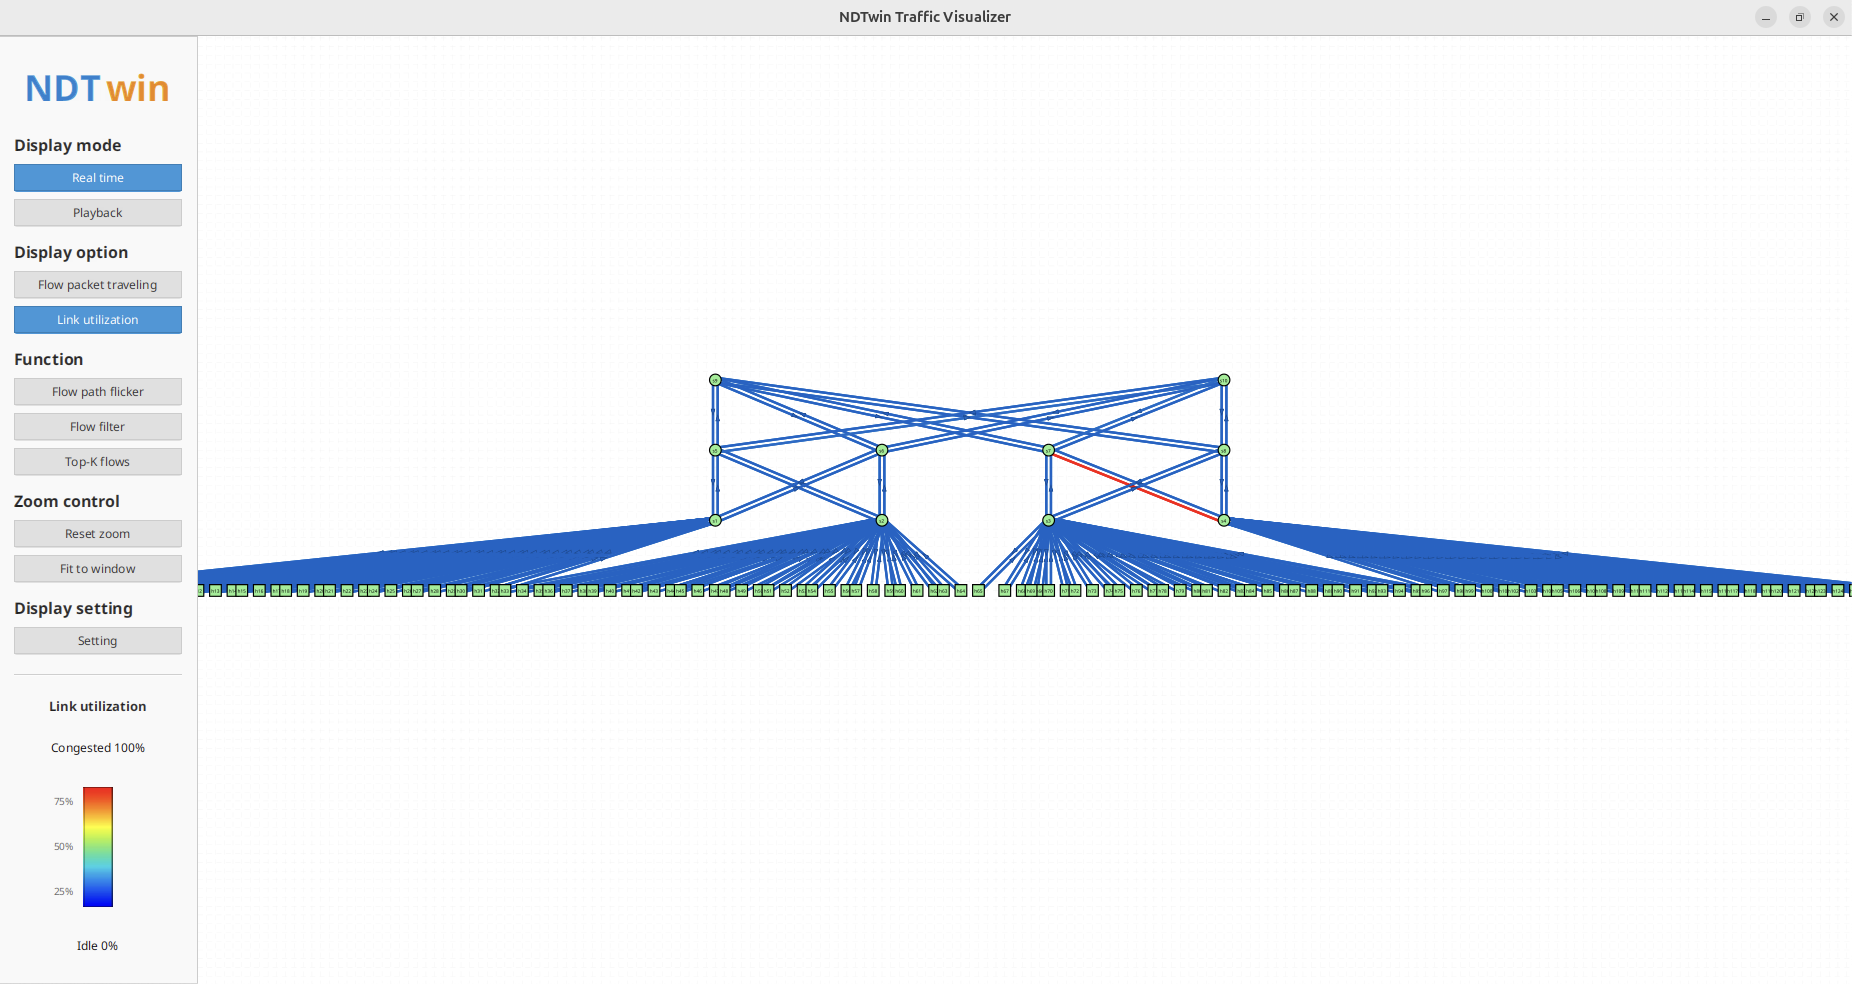The width and height of the screenshot is (1852, 984).
Task: Fit topology to window
Action: tap(98, 569)
